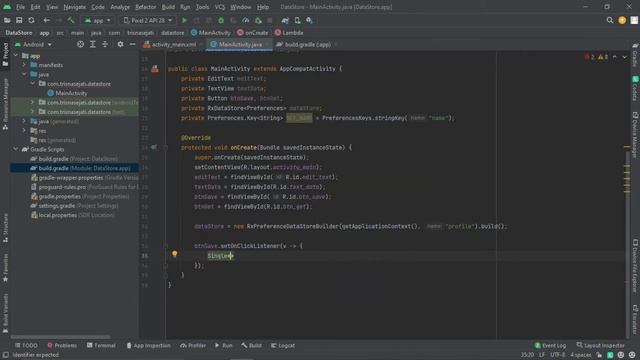Open the AVD/Device Manager toolbar icon
The image size is (640, 360).
point(298,20)
